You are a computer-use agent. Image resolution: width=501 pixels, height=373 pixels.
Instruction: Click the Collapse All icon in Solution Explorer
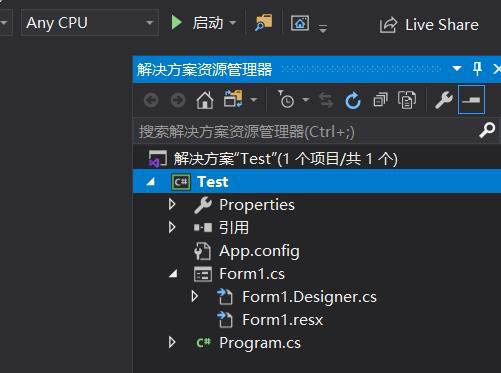point(380,100)
